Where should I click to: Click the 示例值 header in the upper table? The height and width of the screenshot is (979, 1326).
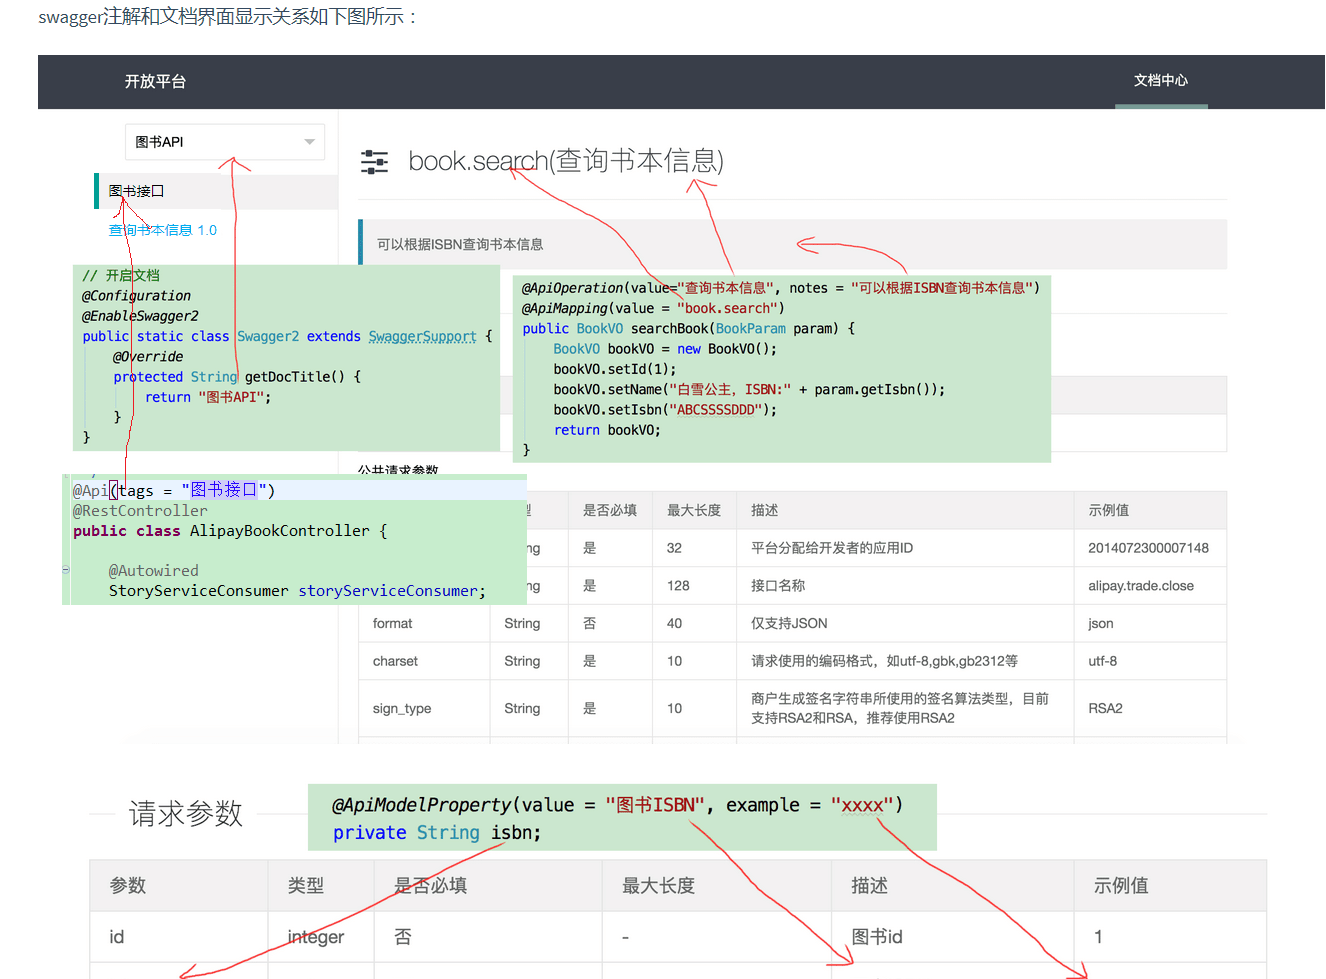coord(1108,510)
